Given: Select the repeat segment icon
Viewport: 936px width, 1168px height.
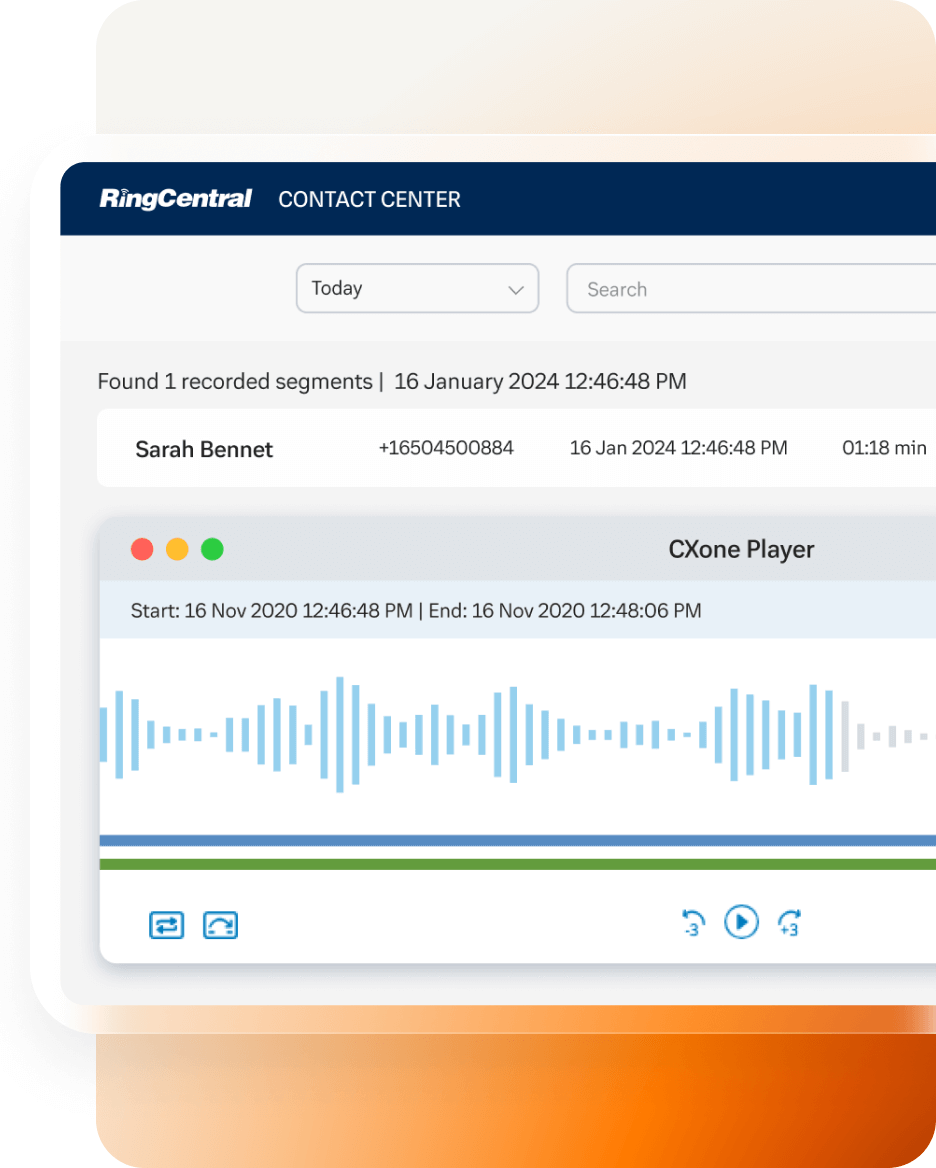Looking at the screenshot, I should tap(220, 925).
